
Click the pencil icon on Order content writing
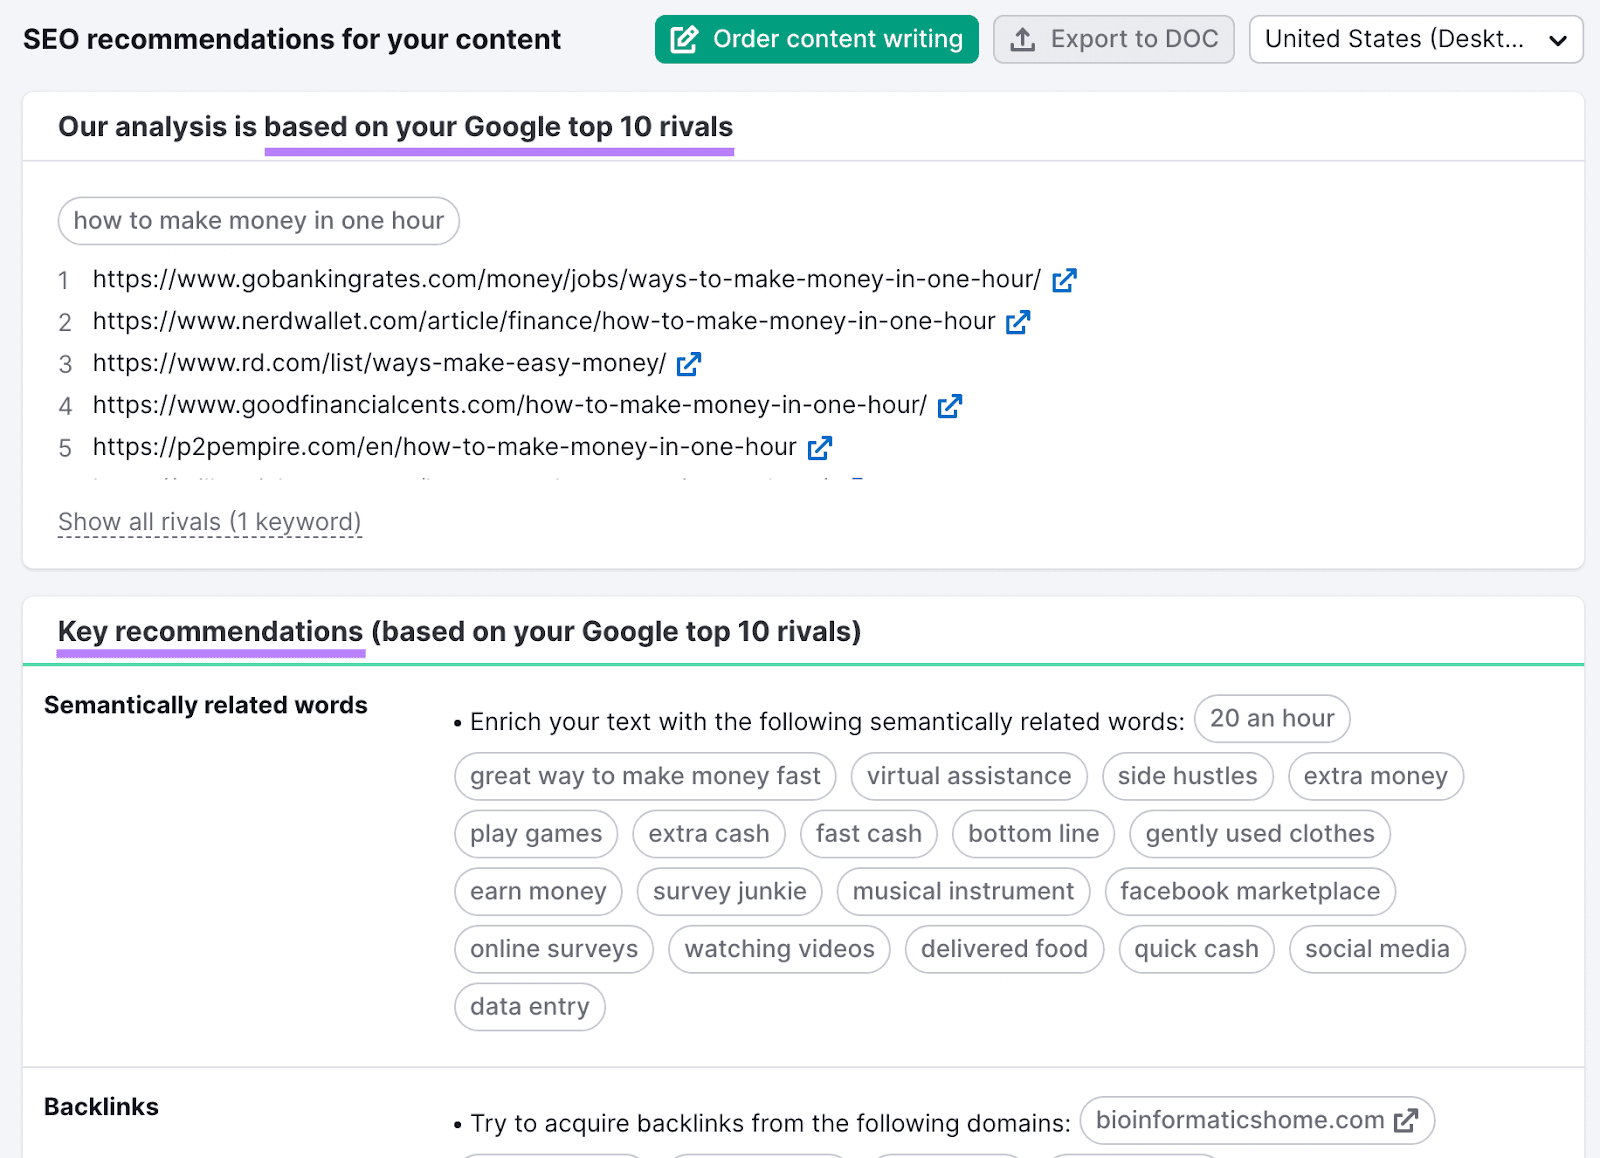click(x=685, y=39)
